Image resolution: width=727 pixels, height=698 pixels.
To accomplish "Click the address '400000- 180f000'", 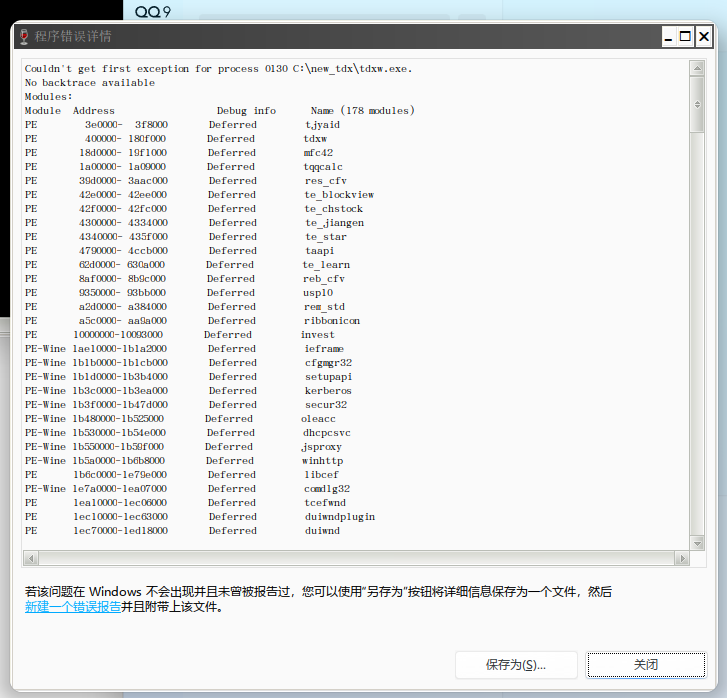I will click(125, 139).
